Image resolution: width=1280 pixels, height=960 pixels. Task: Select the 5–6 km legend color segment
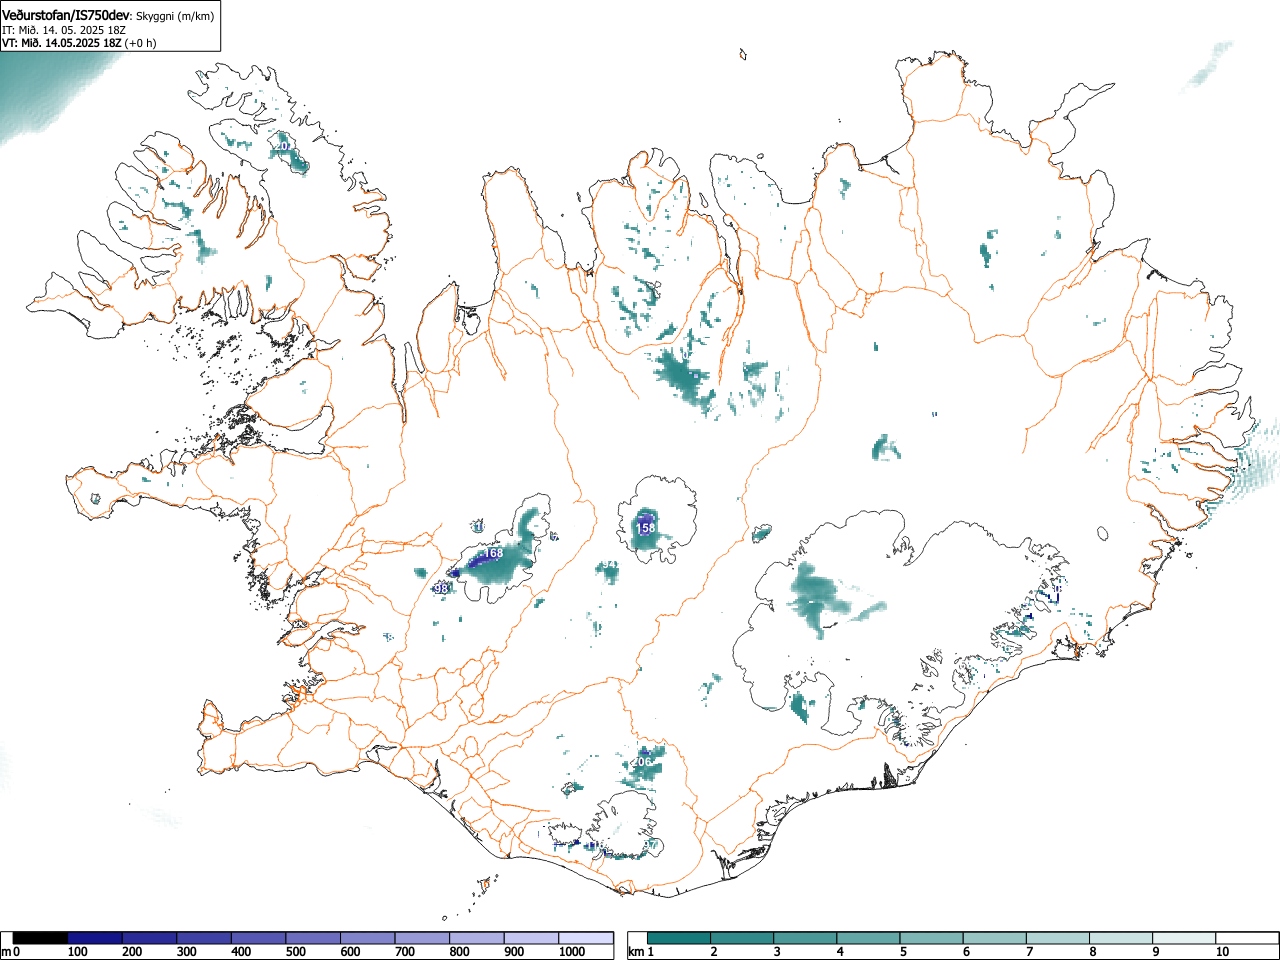click(931, 938)
